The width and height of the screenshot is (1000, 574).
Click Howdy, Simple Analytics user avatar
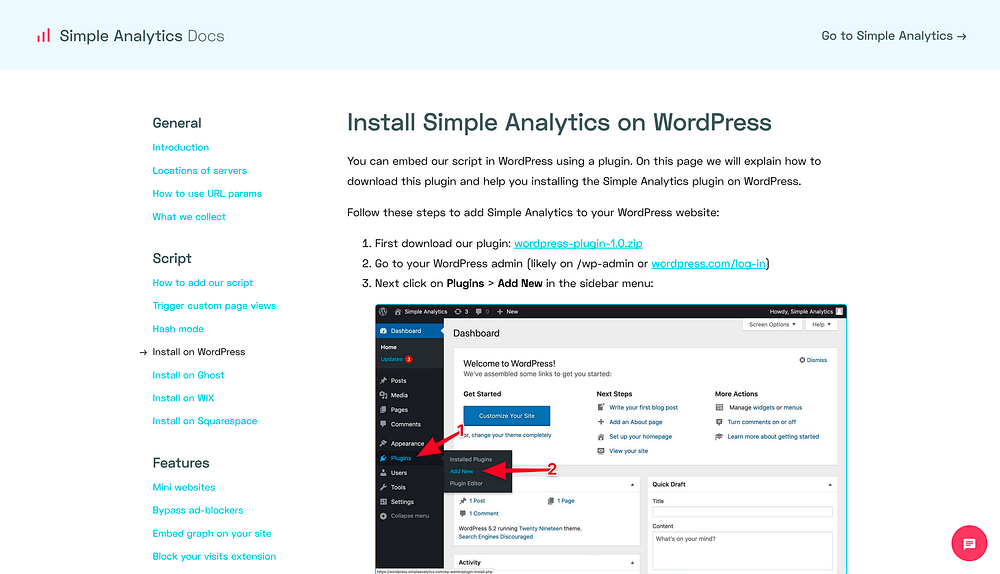click(839, 311)
